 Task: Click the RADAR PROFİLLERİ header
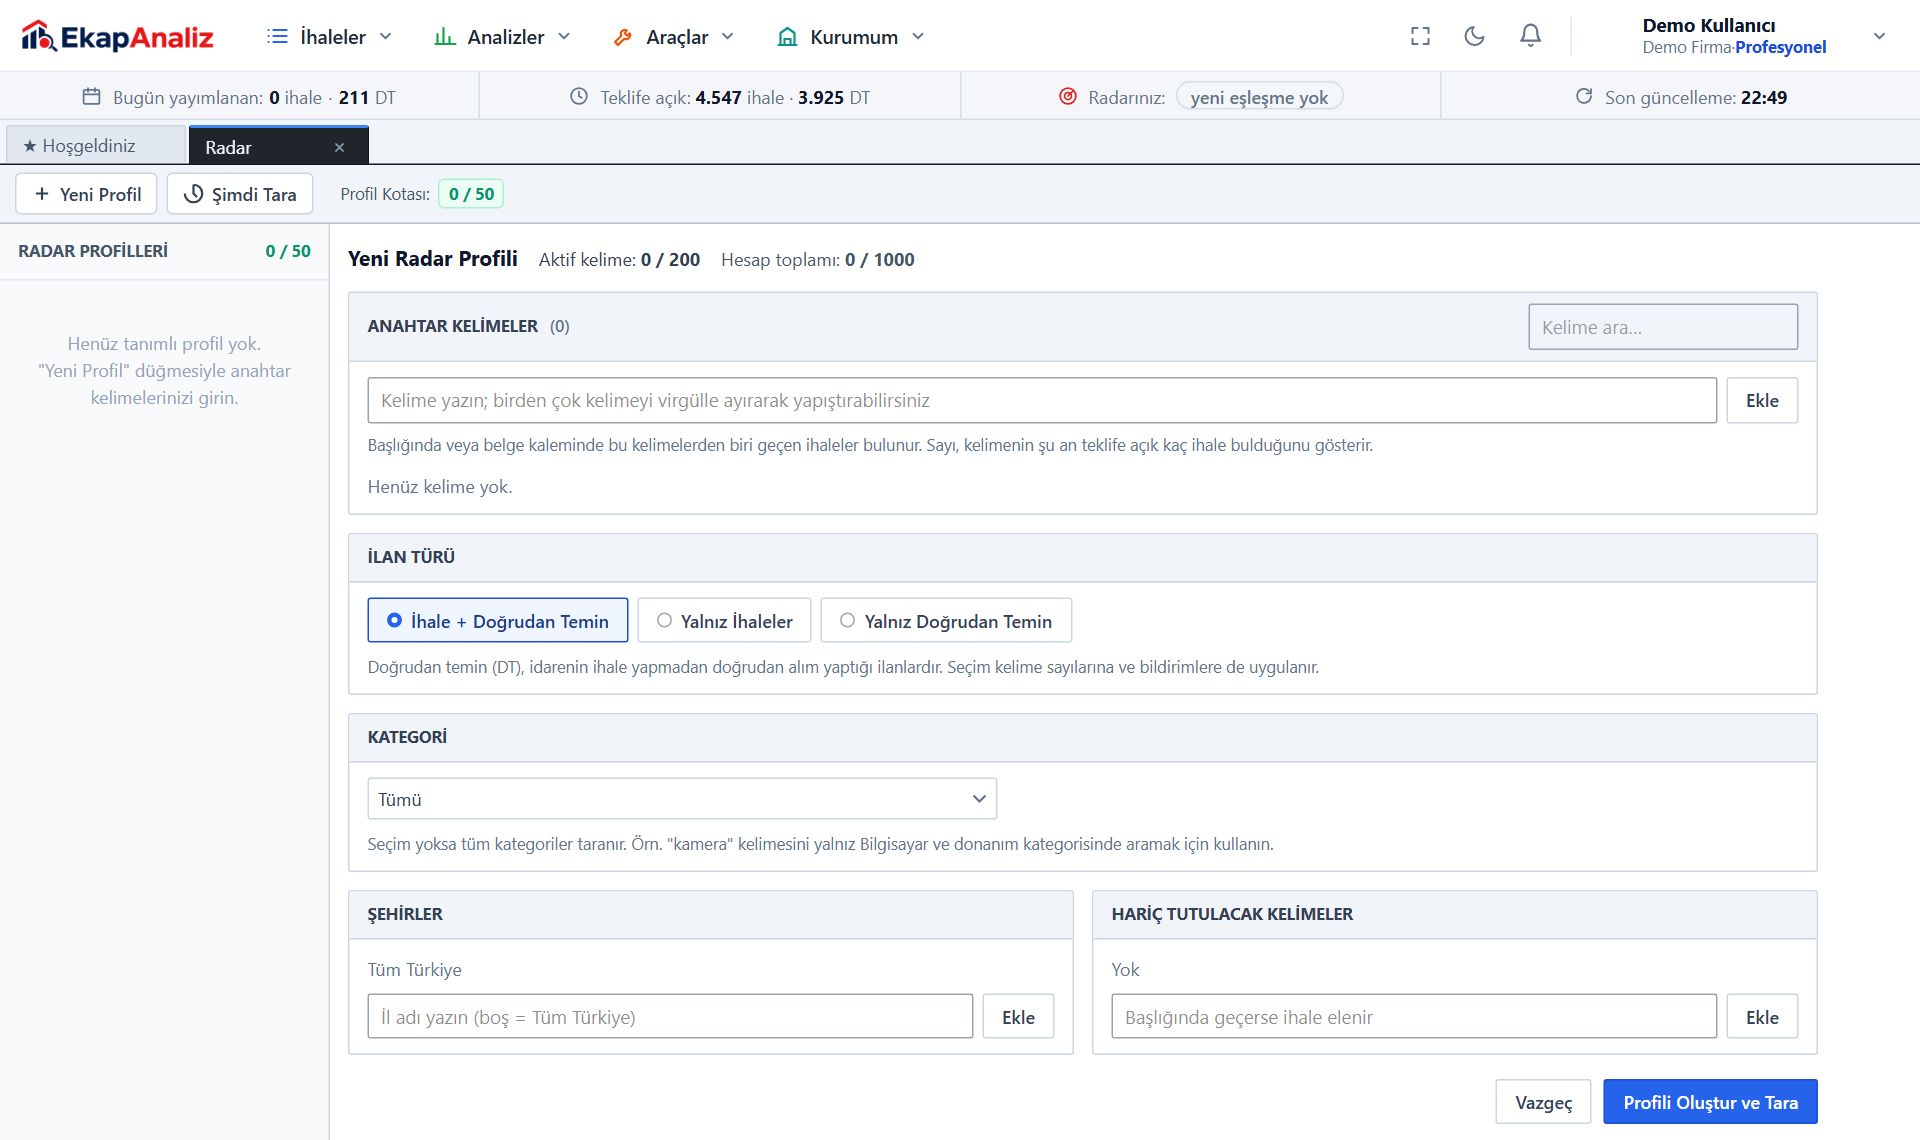click(93, 251)
